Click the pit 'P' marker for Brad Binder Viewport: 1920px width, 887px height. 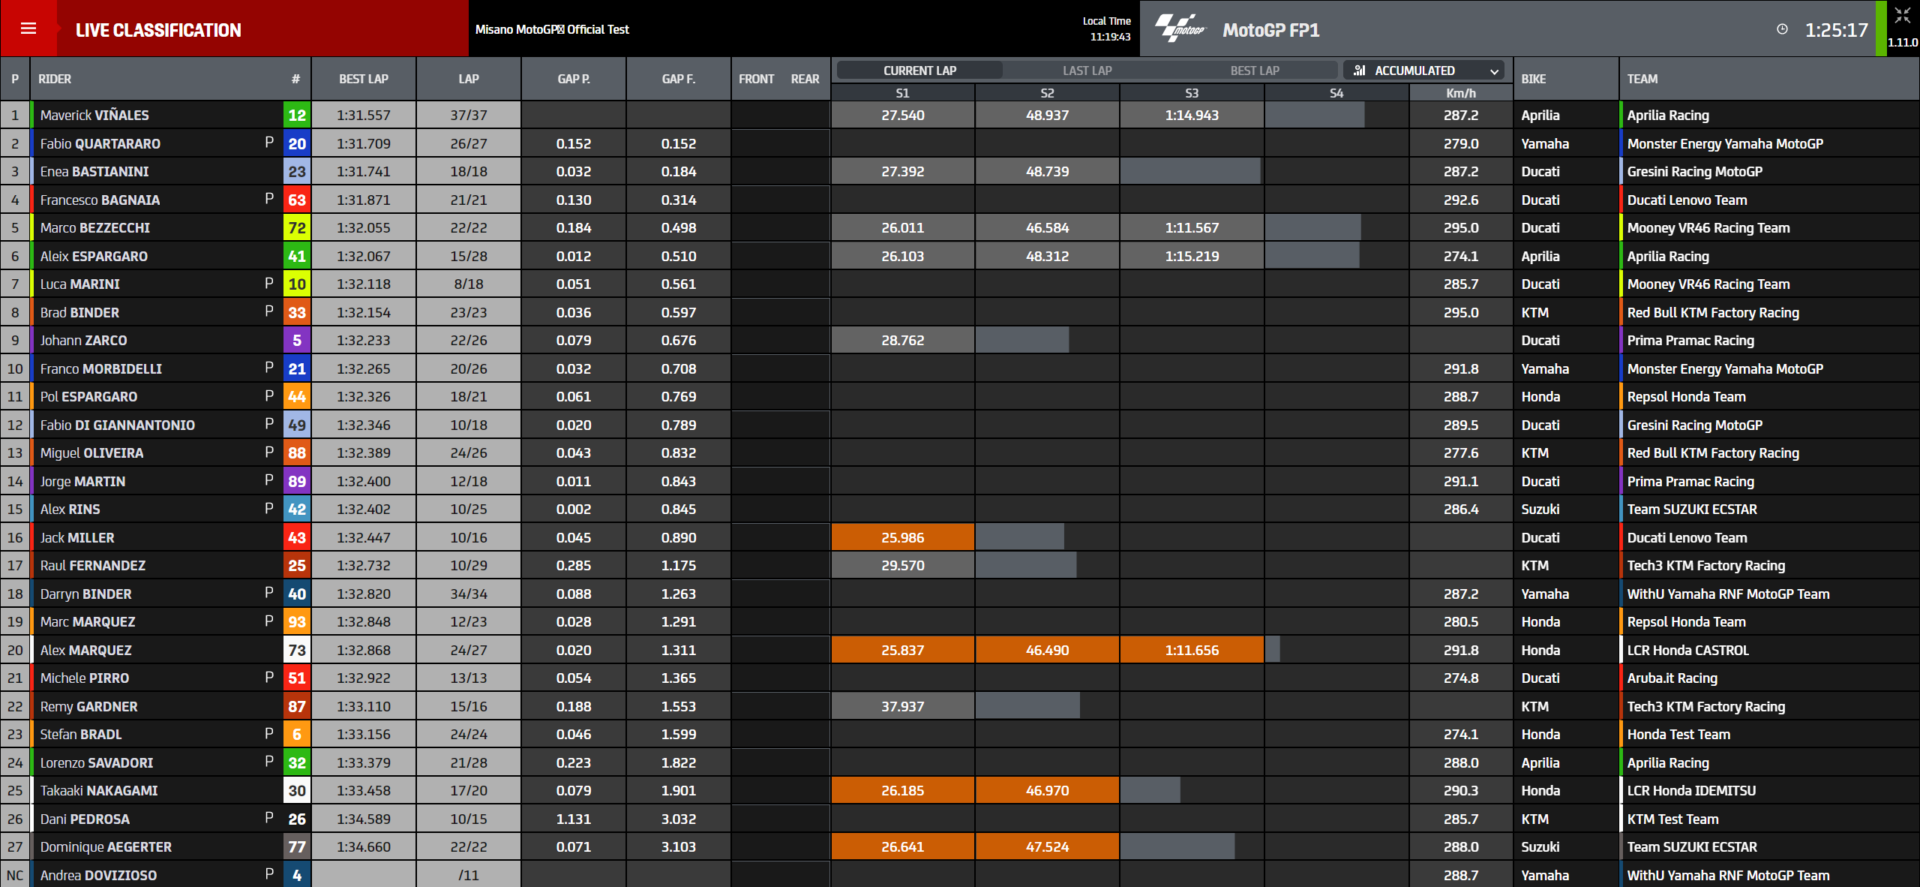pyautogui.click(x=269, y=311)
